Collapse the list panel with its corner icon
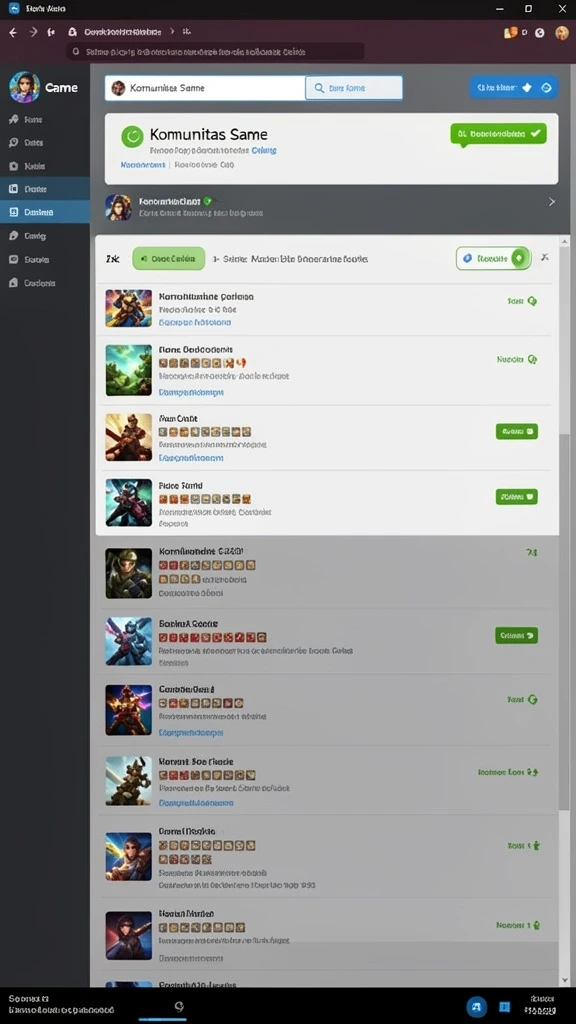This screenshot has width=576, height=1024. point(545,257)
